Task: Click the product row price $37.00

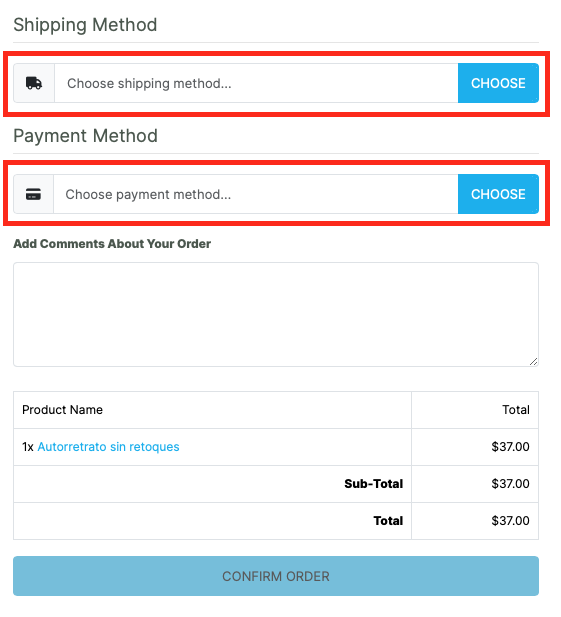Action: [510, 447]
